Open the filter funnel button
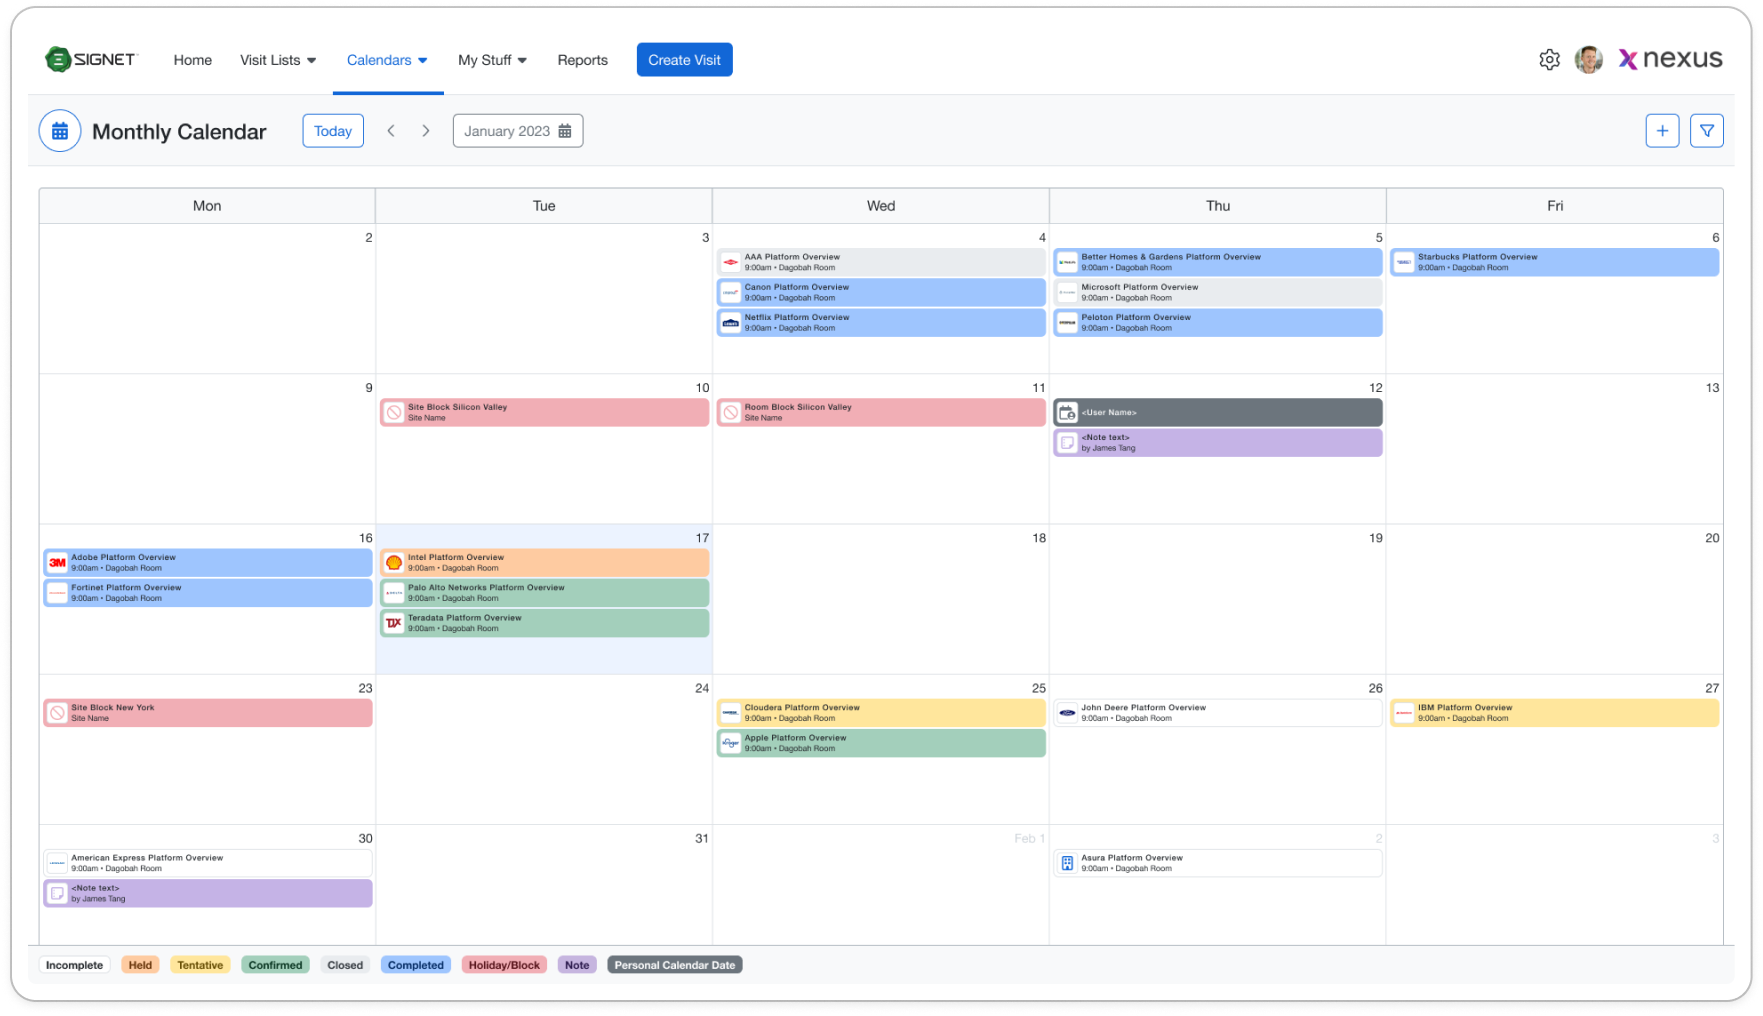Image resolution: width=1763 pixels, height=1016 pixels. tap(1707, 131)
